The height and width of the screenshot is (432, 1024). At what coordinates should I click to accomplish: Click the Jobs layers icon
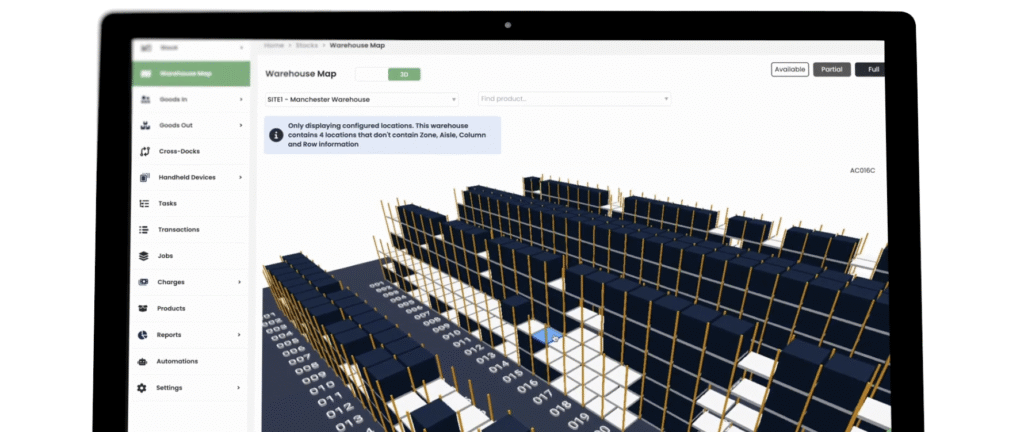tap(144, 256)
